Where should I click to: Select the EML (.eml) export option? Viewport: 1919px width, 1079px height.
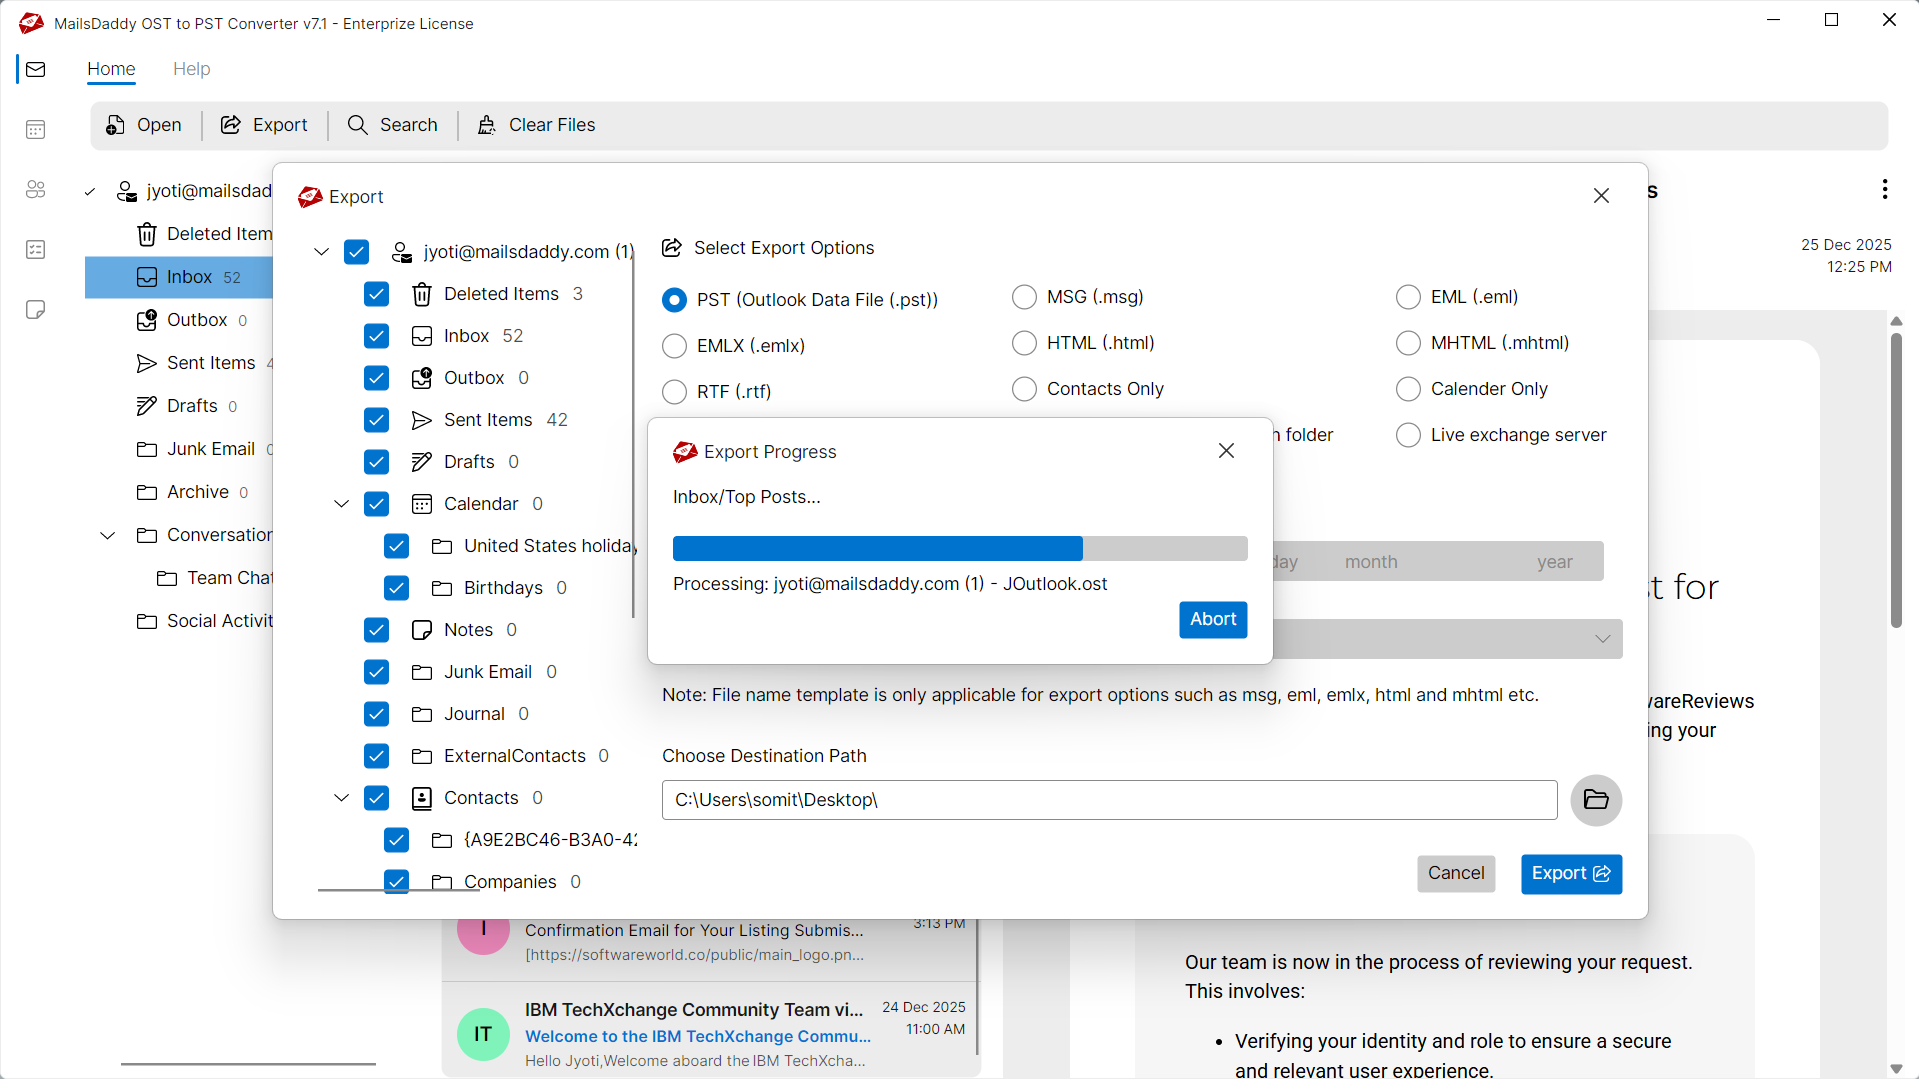tap(1408, 297)
